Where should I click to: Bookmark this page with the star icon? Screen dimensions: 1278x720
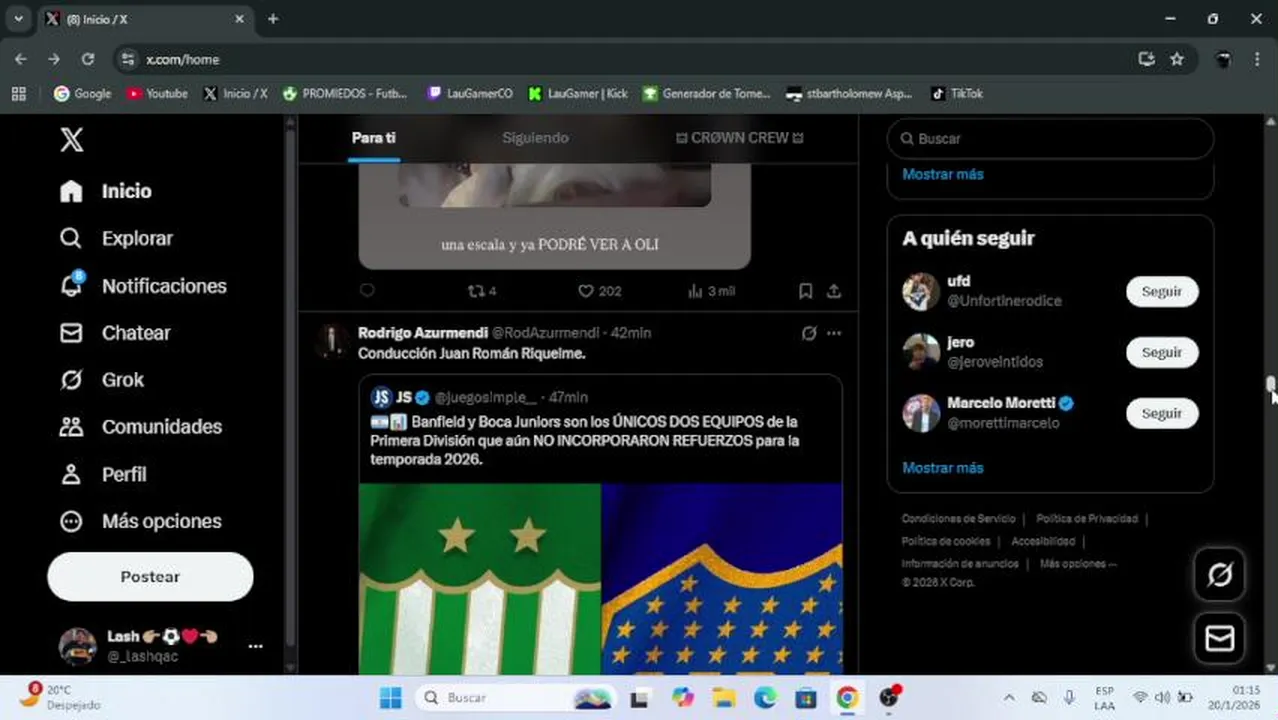1177,59
